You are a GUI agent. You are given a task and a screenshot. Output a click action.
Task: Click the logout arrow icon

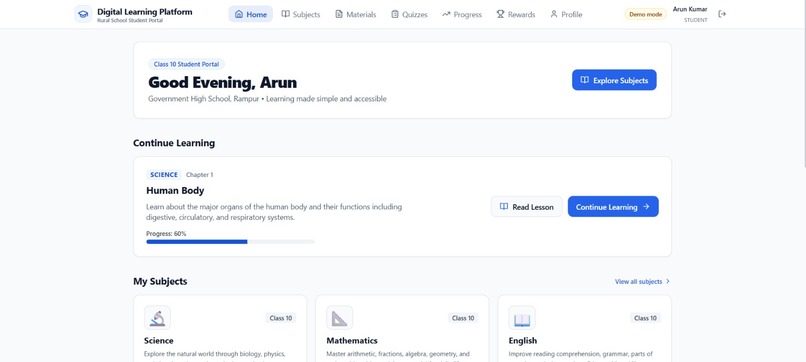[722, 14]
